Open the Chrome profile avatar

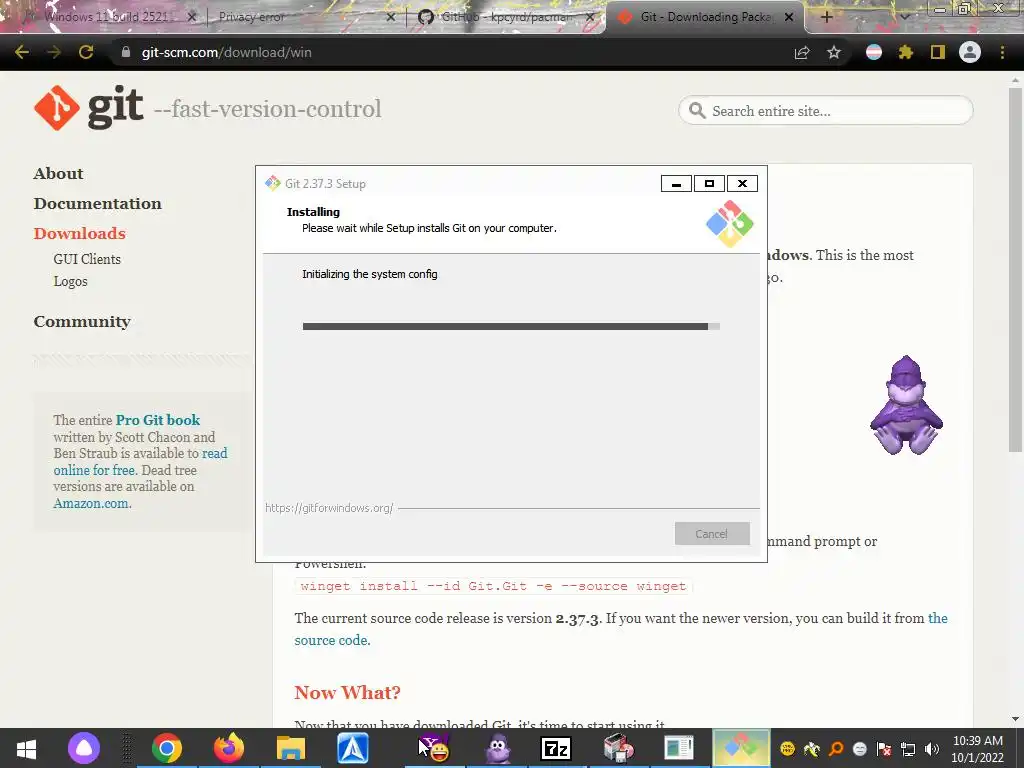pyautogui.click(x=970, y=52)
